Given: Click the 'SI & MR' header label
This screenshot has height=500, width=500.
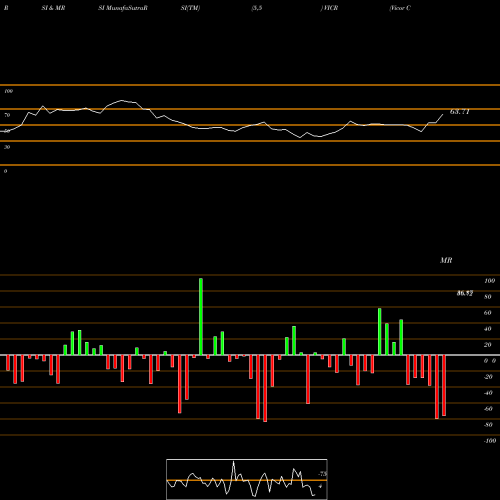Looking at the screenshot, I should 53,8.
